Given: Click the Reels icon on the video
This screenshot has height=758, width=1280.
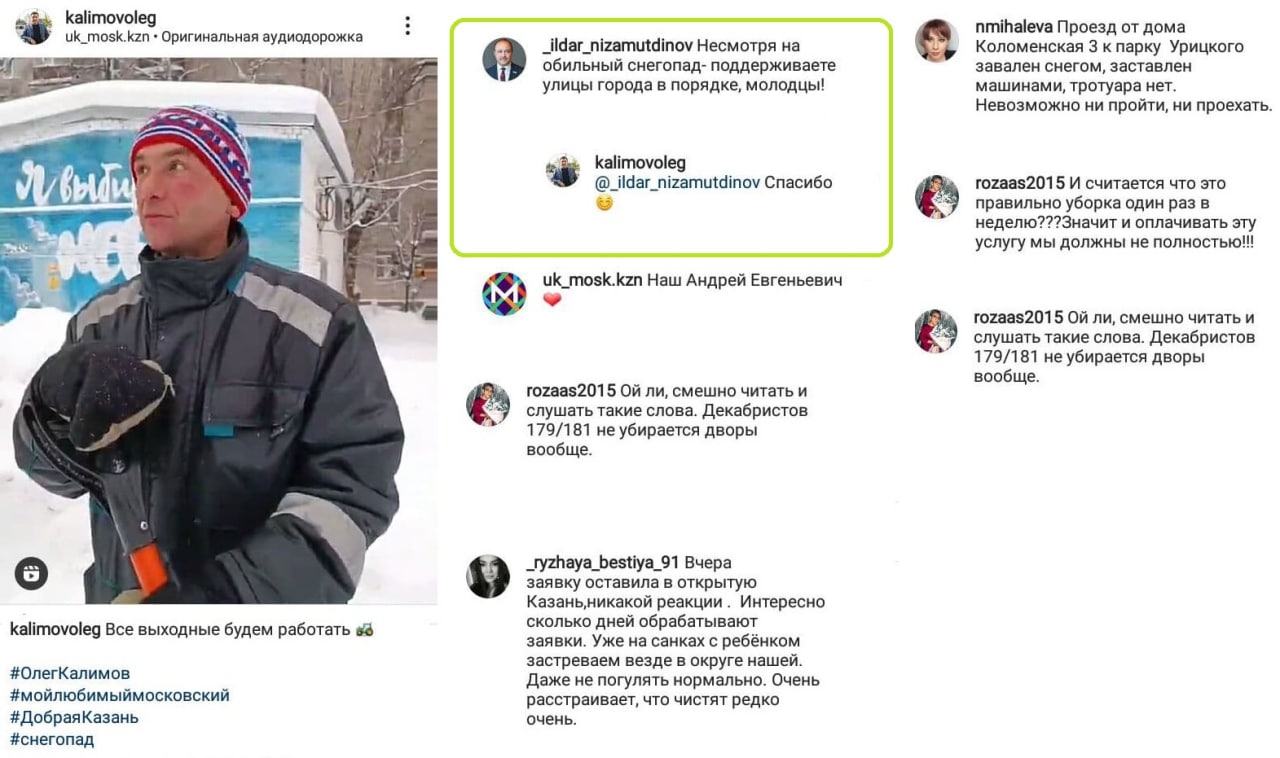Looking at the screenshot, I should (x=32, y=573).
